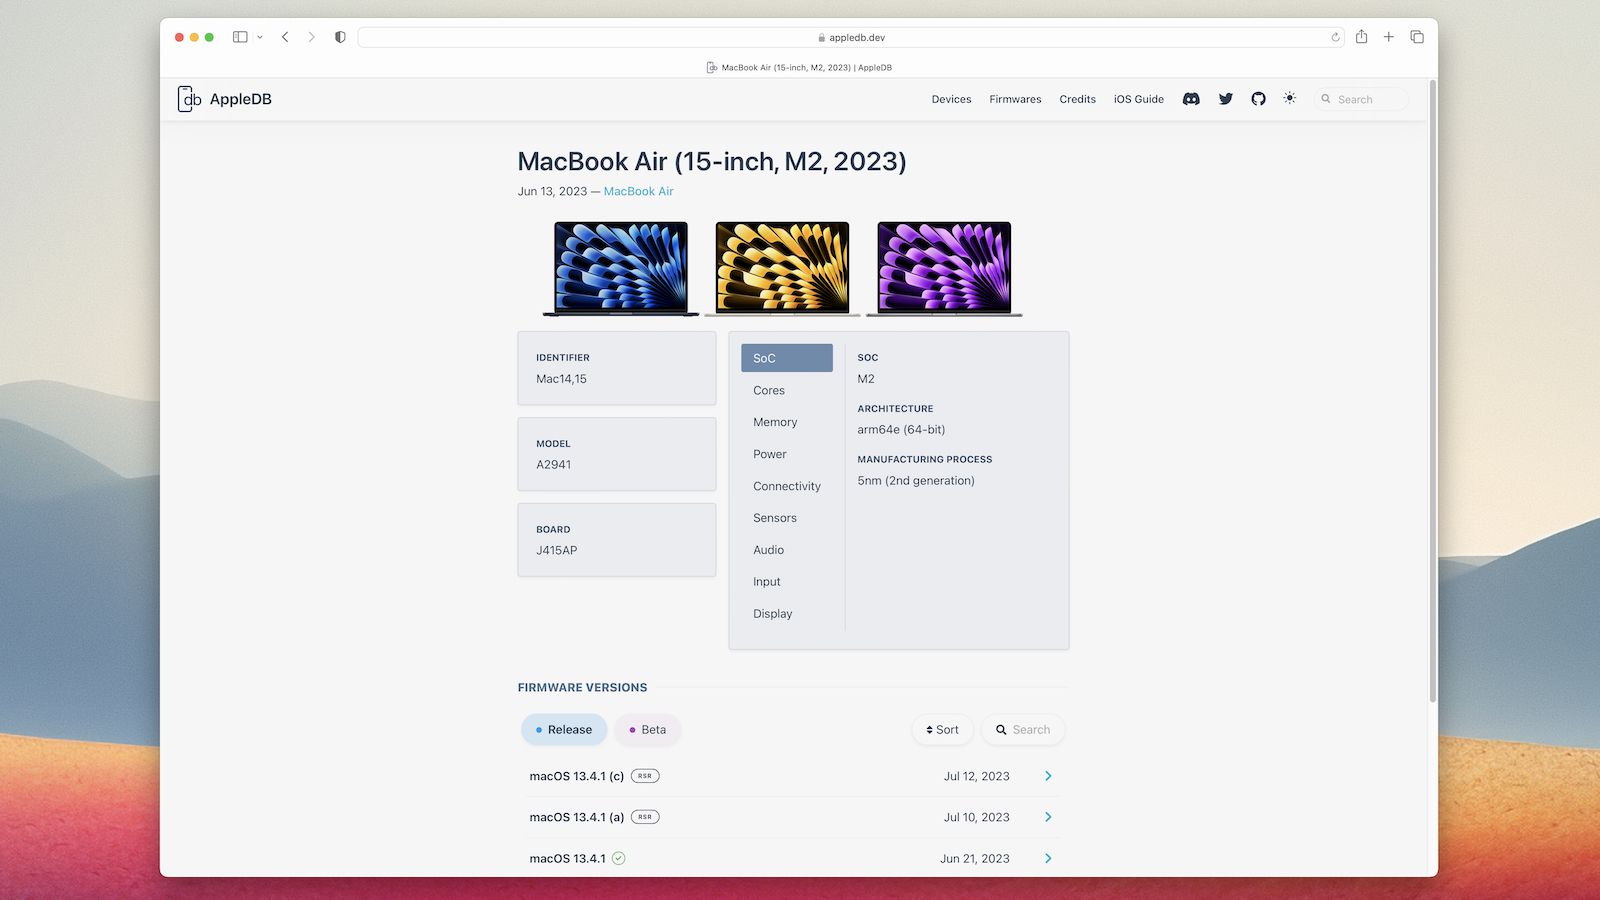The width and height of the screenshot is (1600, 900).
Task: Click the 5nm (2nd generation) text
Action: click(916, 481)
